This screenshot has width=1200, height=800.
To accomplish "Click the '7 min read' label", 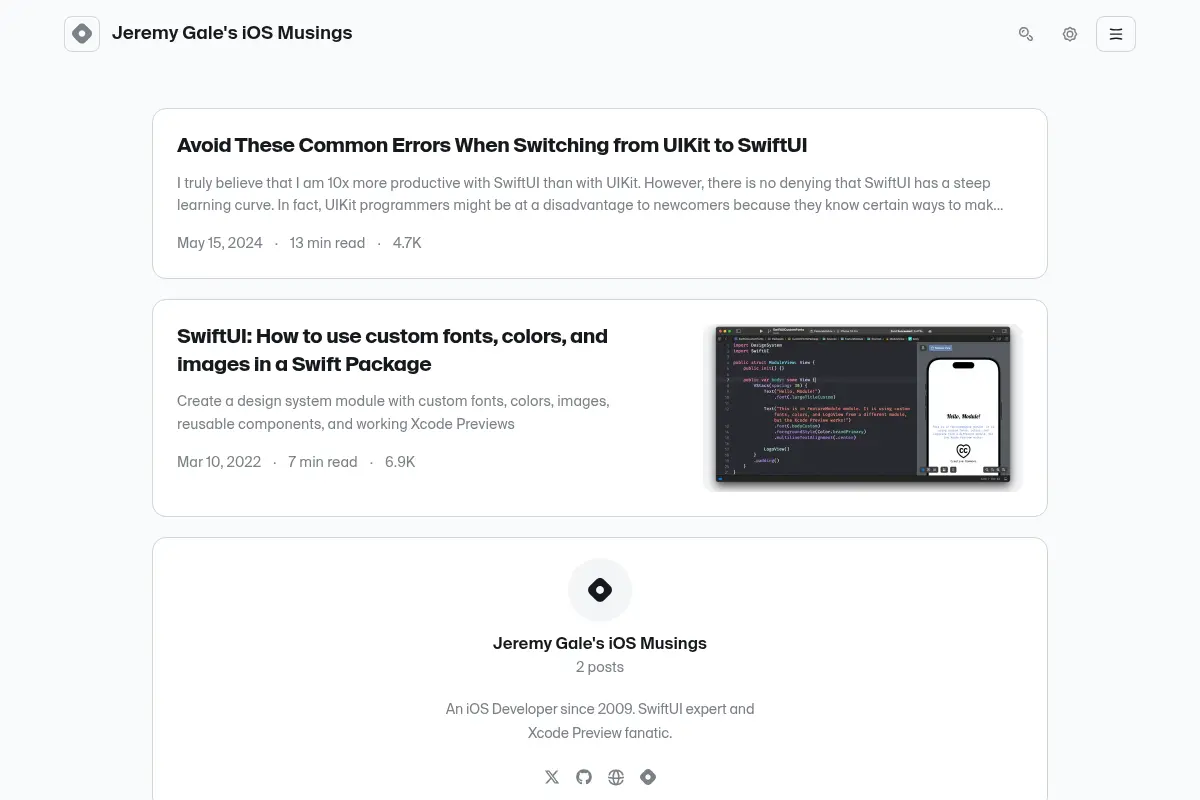I will click(x=322, y=462).
